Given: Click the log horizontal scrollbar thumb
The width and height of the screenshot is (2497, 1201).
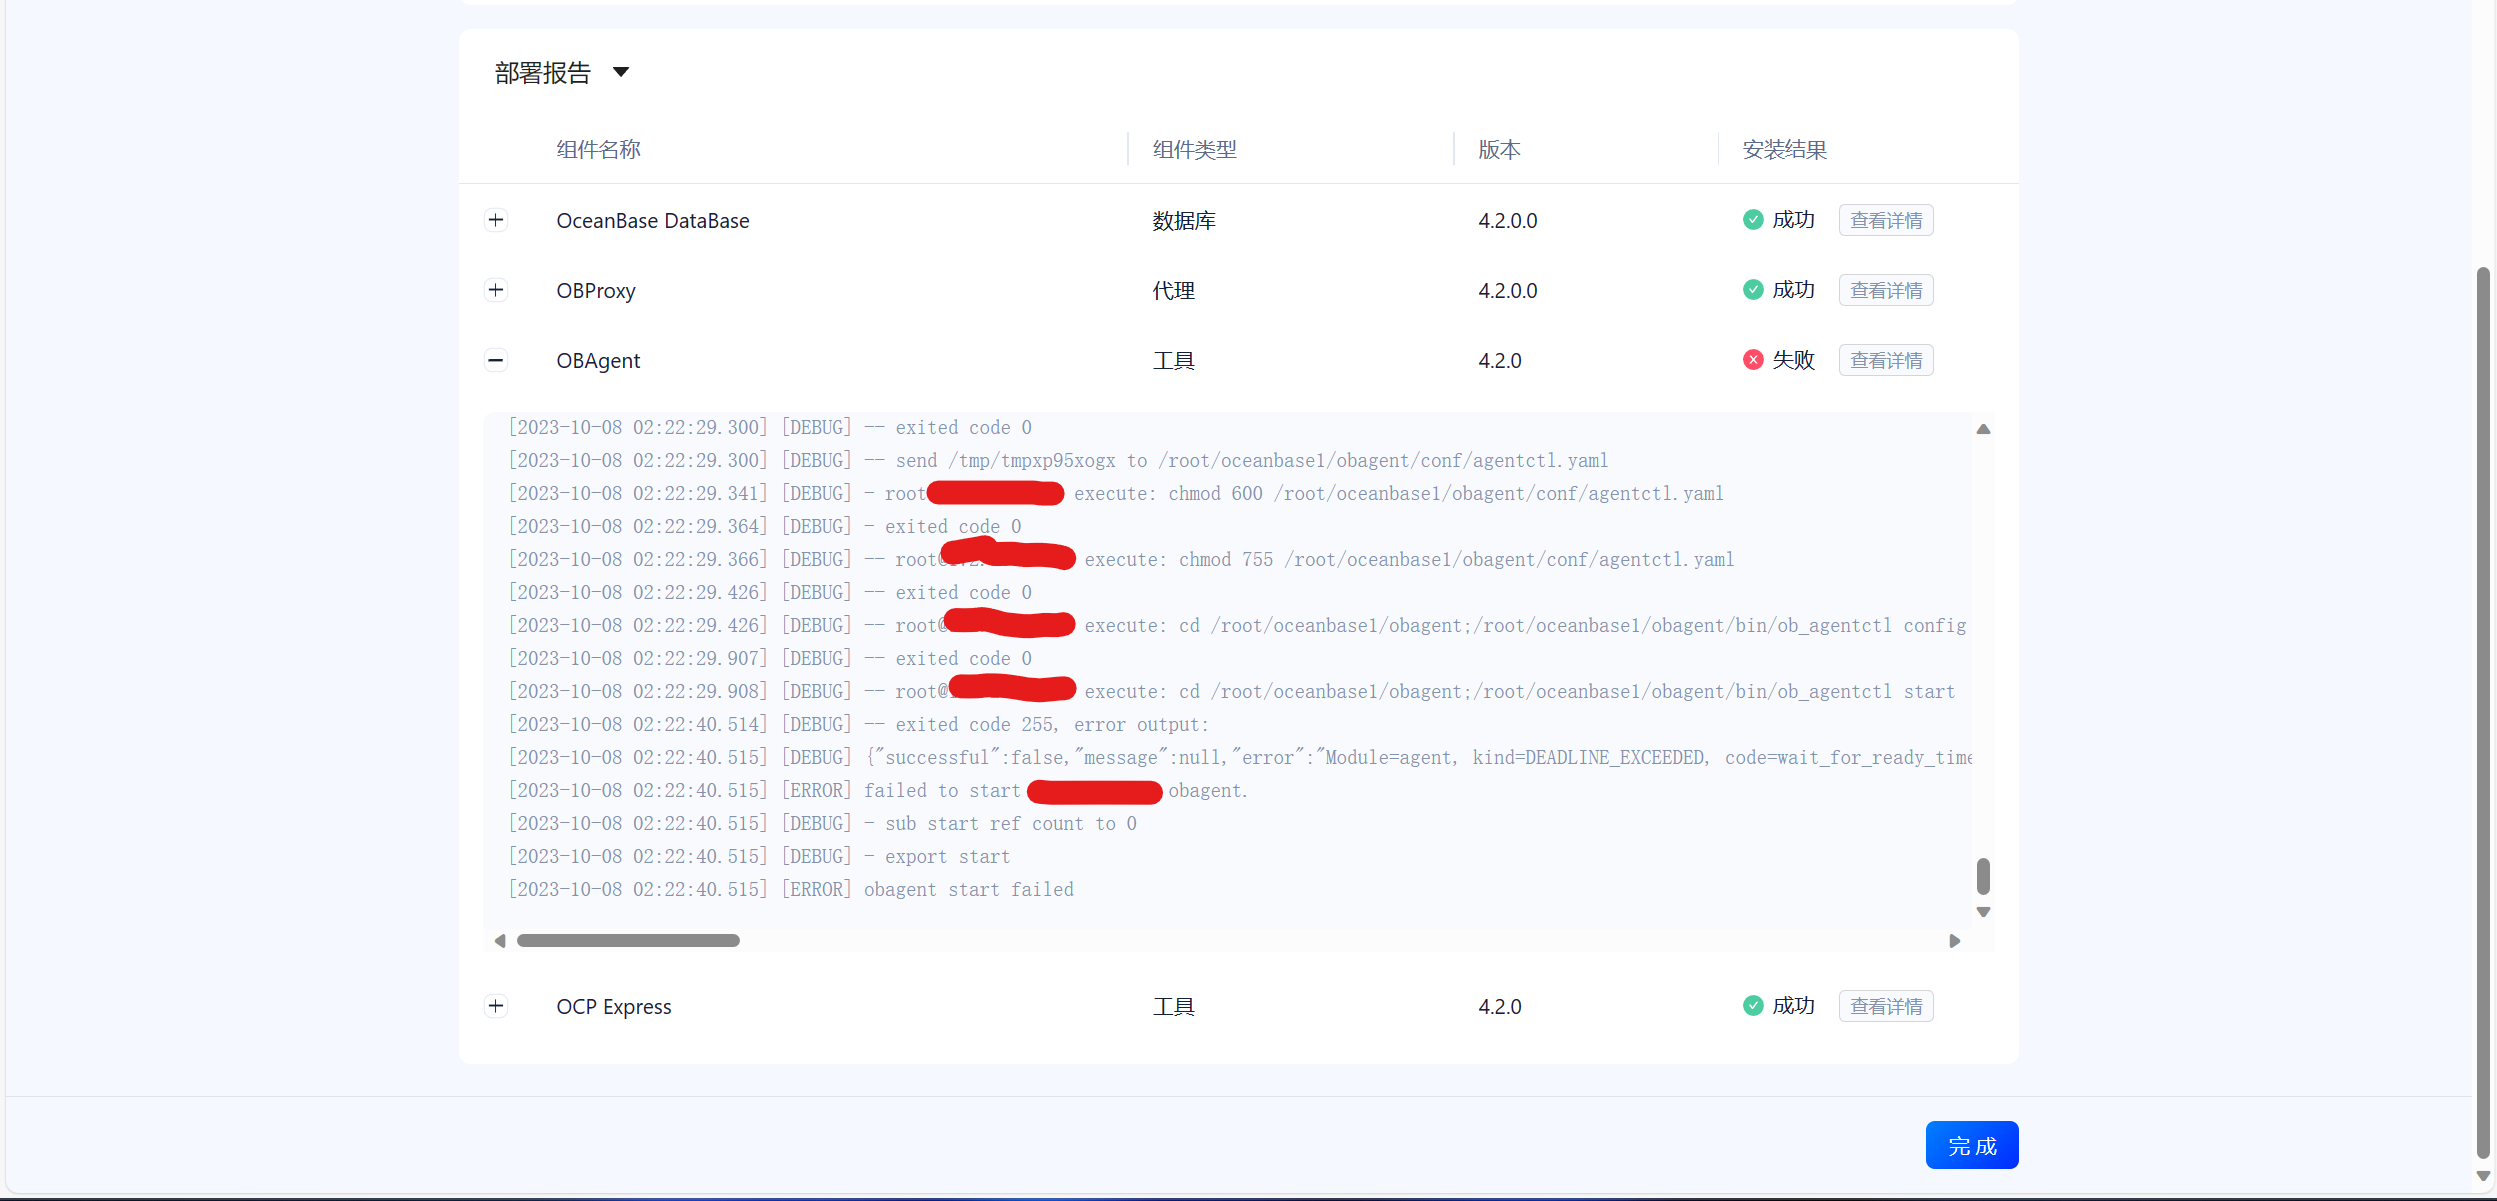Looking at the screenshot, I should point(628,941).
